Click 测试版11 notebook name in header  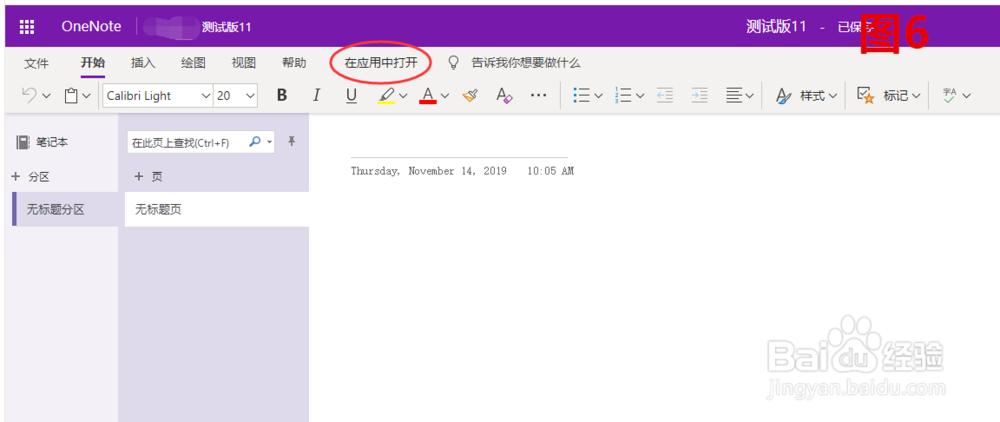226,27
